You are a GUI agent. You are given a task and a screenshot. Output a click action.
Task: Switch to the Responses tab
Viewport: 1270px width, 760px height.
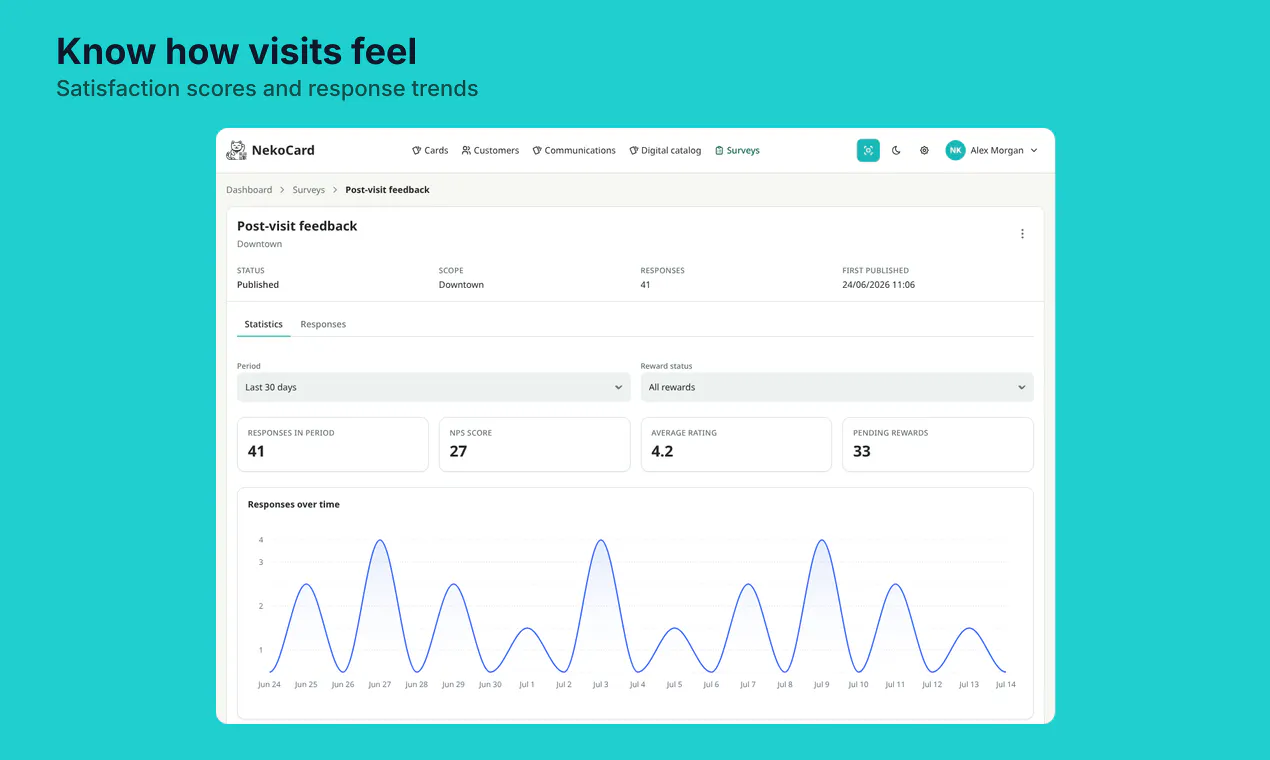[x=323, y=324]
